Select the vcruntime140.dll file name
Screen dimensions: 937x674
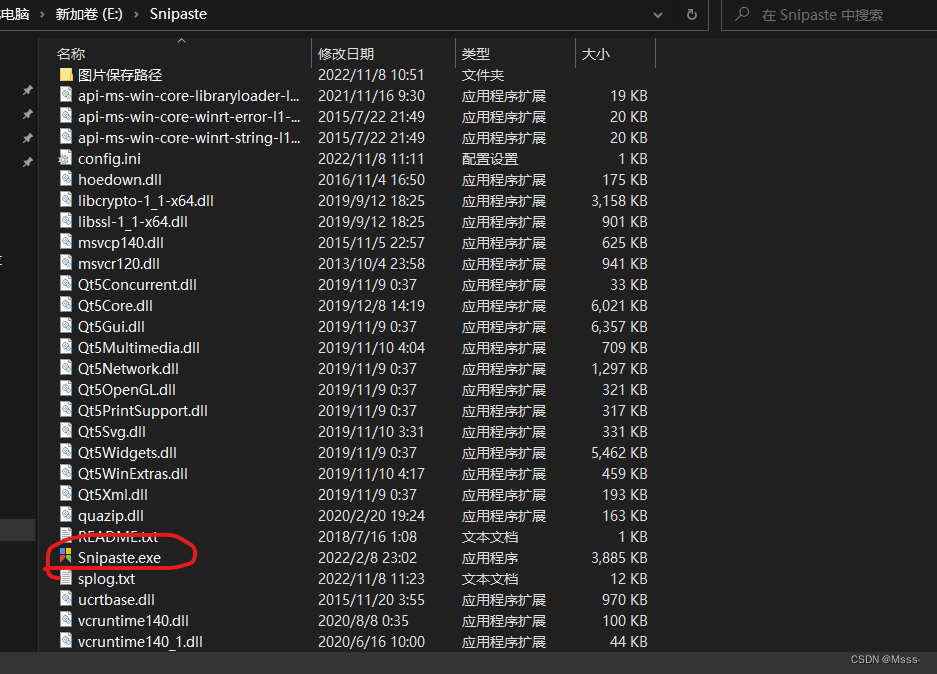pos(133,620)
